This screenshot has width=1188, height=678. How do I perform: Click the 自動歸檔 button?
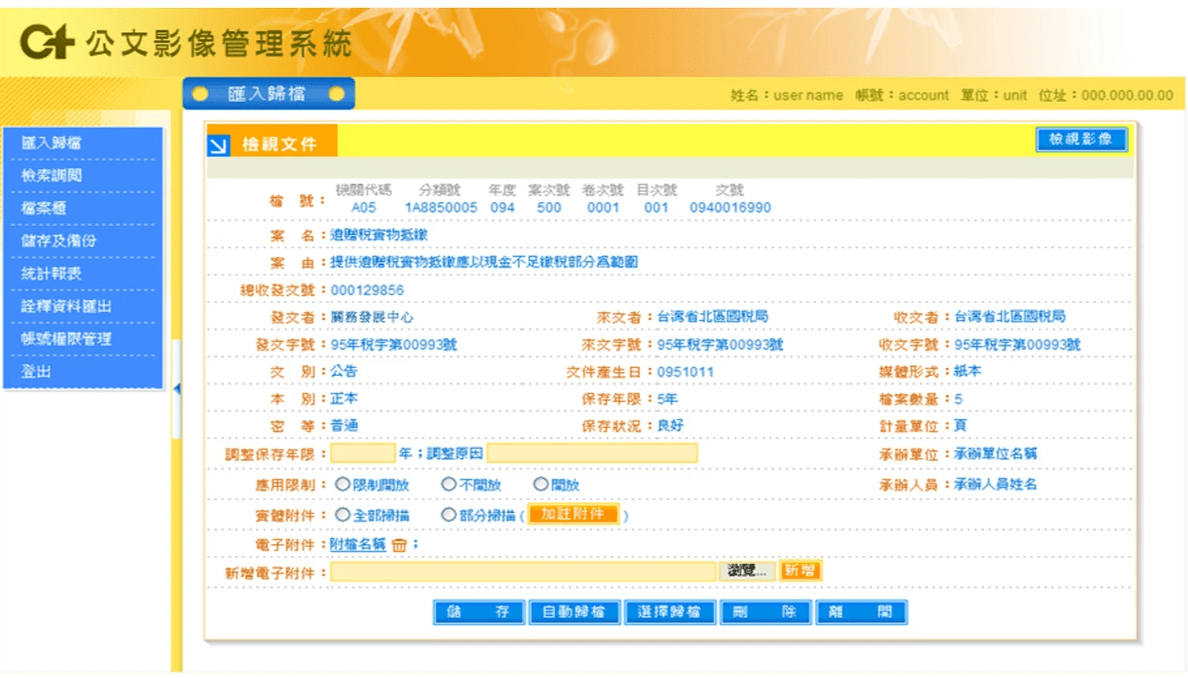pos(574,612)
